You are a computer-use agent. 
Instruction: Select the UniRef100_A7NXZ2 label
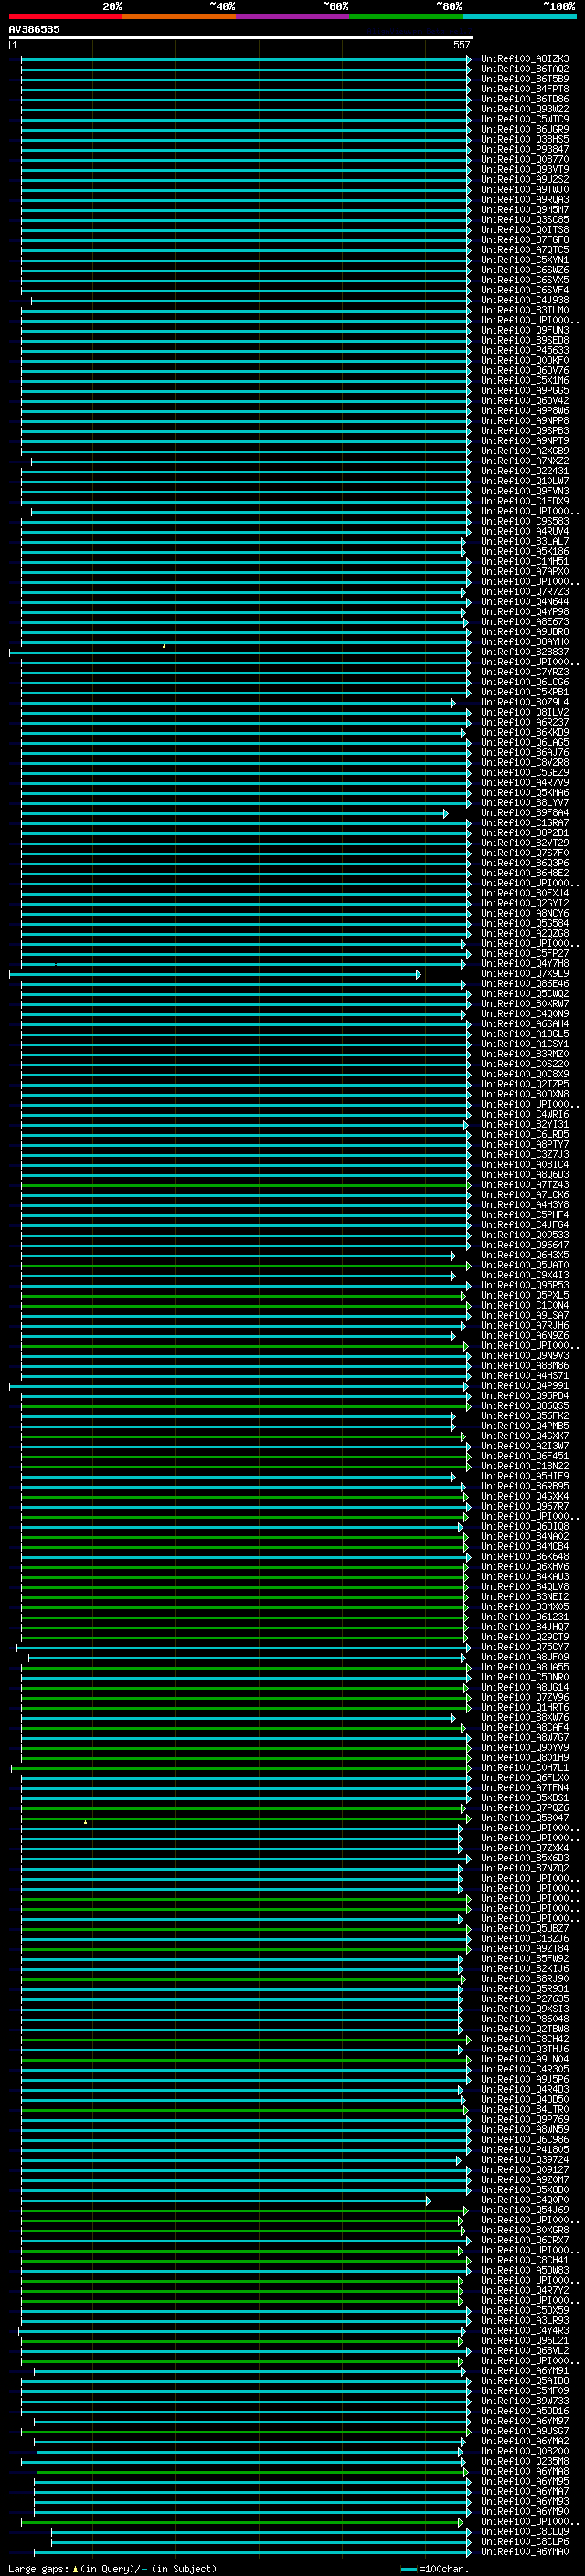coord(525,461)
